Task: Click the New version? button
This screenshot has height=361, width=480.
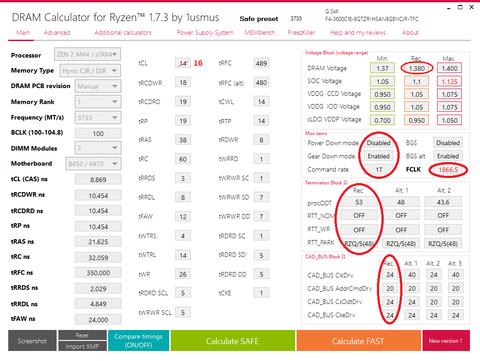Action: click(x=446, y=341)
